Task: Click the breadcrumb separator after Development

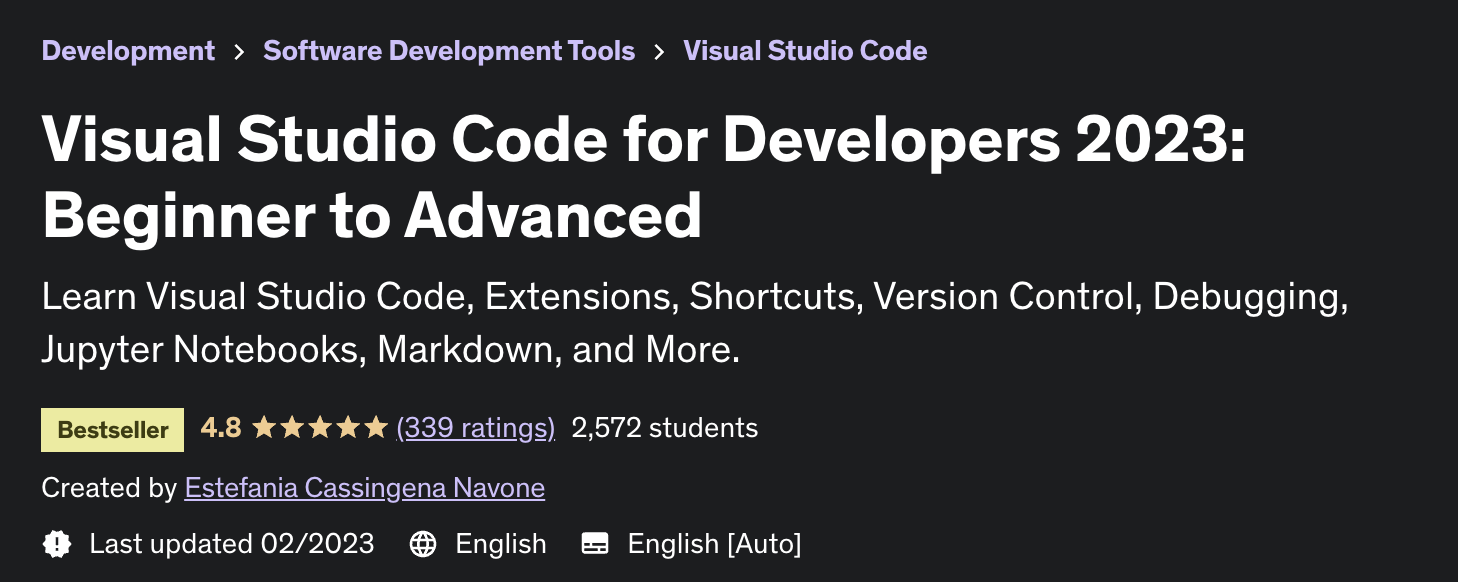Action: click(x=240, y=50)
